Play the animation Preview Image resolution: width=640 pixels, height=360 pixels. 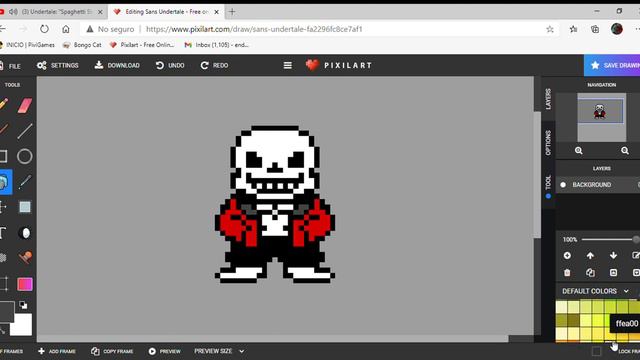[x=164, y=351]
